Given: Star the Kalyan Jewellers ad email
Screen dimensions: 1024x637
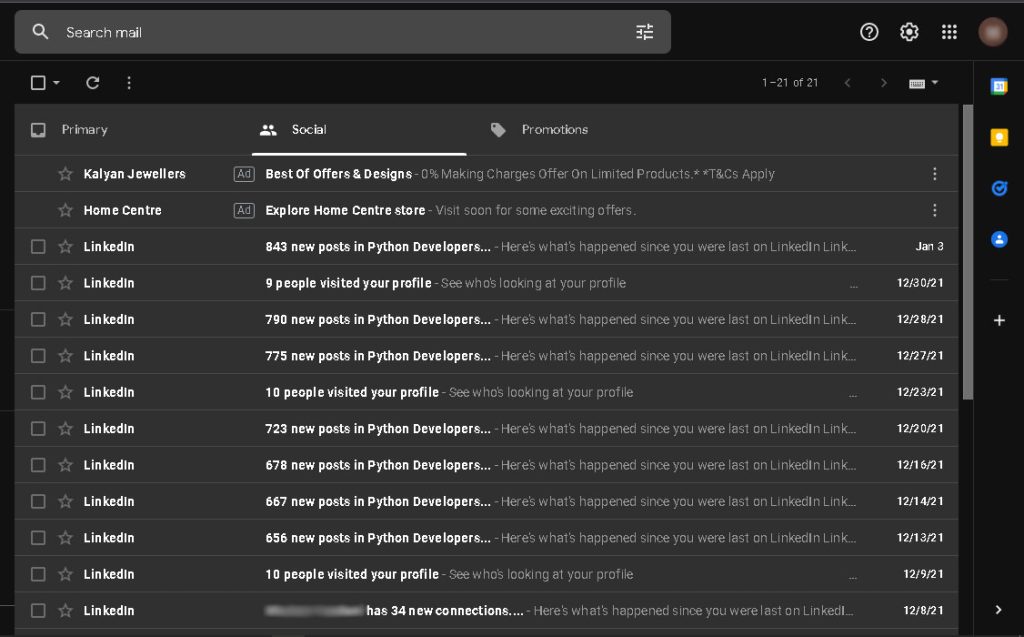Looking at the screenshot, I should [65, 174].
